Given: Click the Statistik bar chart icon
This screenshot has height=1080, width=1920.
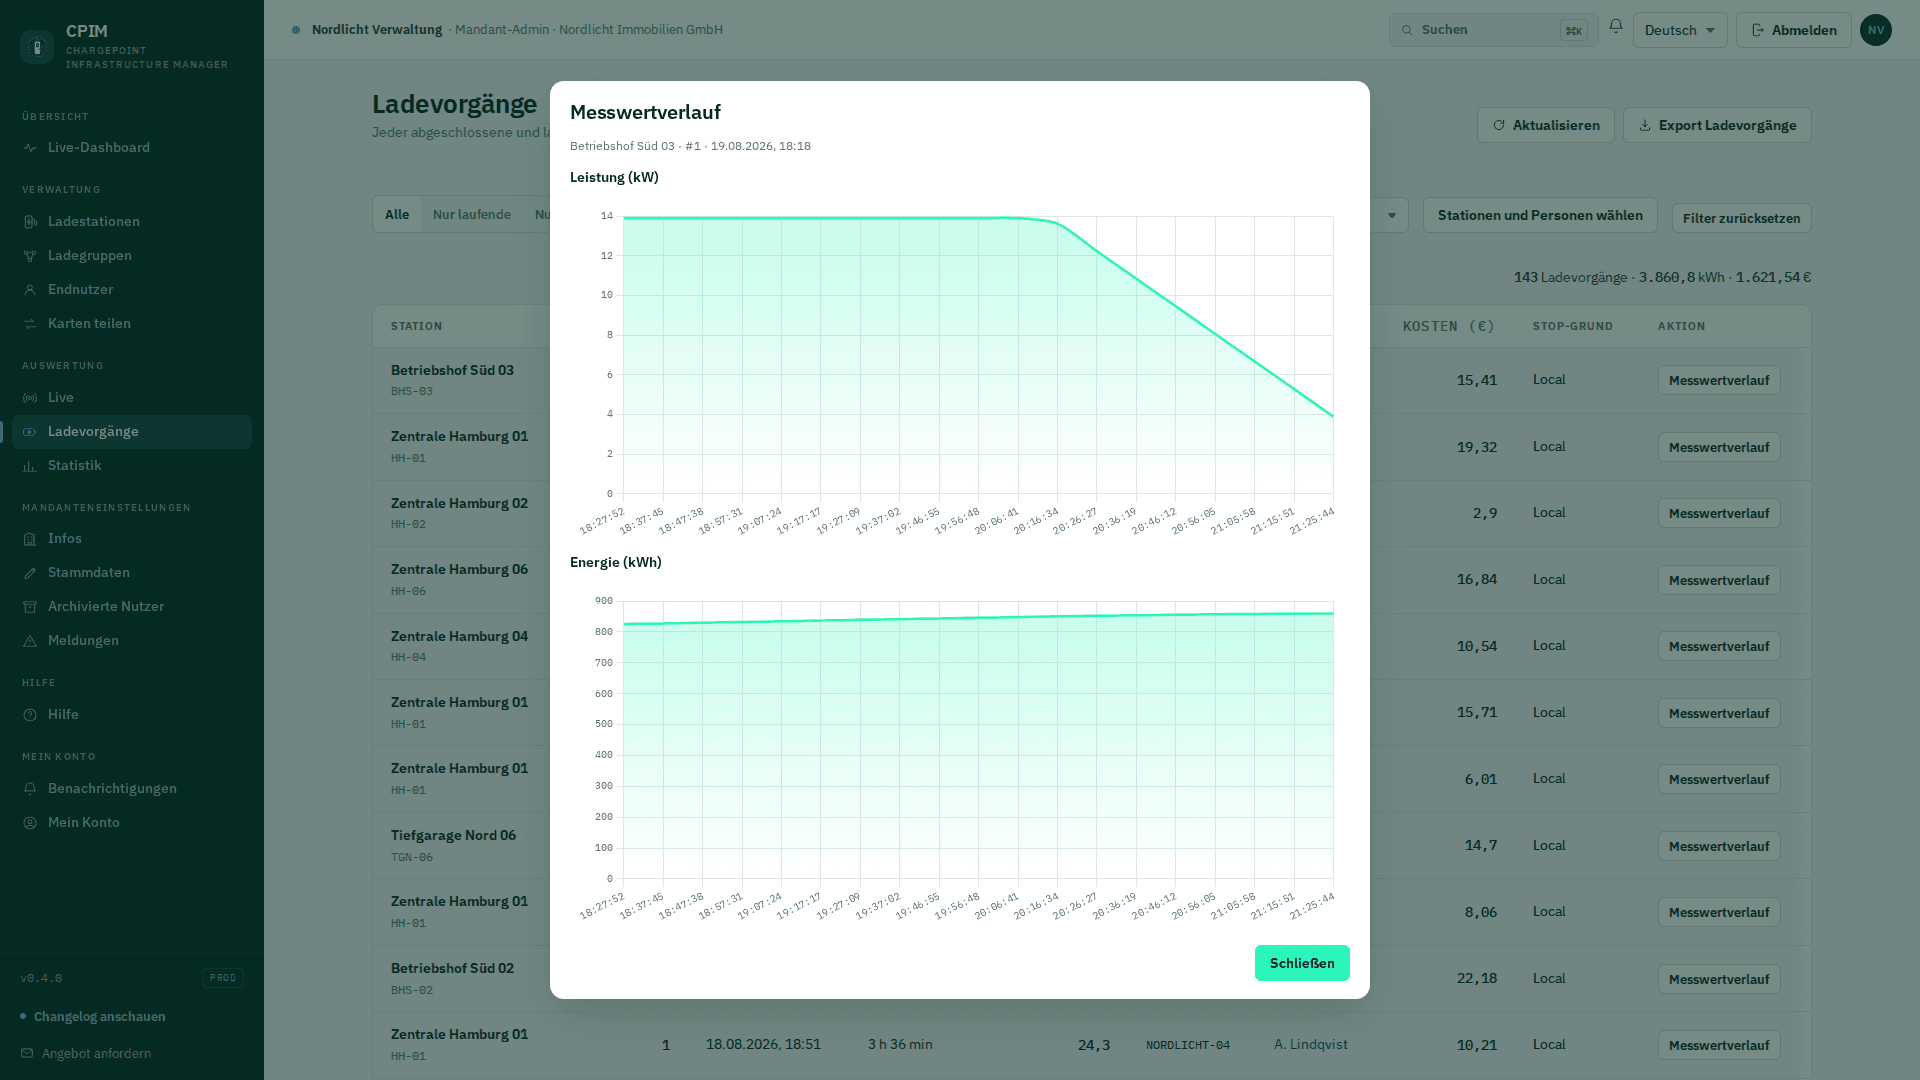Looking at the screenshot, I should pyautogui.click(x=30, y=466).
